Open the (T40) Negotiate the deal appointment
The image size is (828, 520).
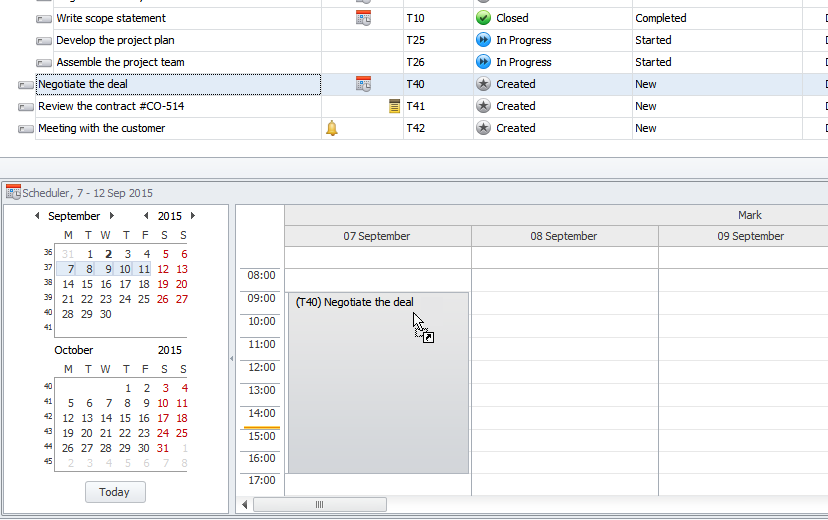(378, 380)
